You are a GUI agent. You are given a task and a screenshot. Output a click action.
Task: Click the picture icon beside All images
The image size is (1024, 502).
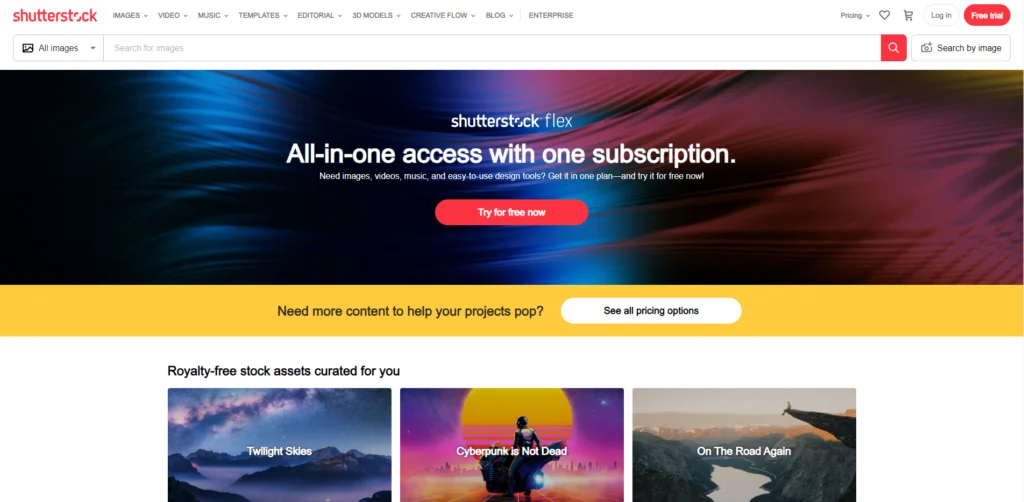point(27,48)
